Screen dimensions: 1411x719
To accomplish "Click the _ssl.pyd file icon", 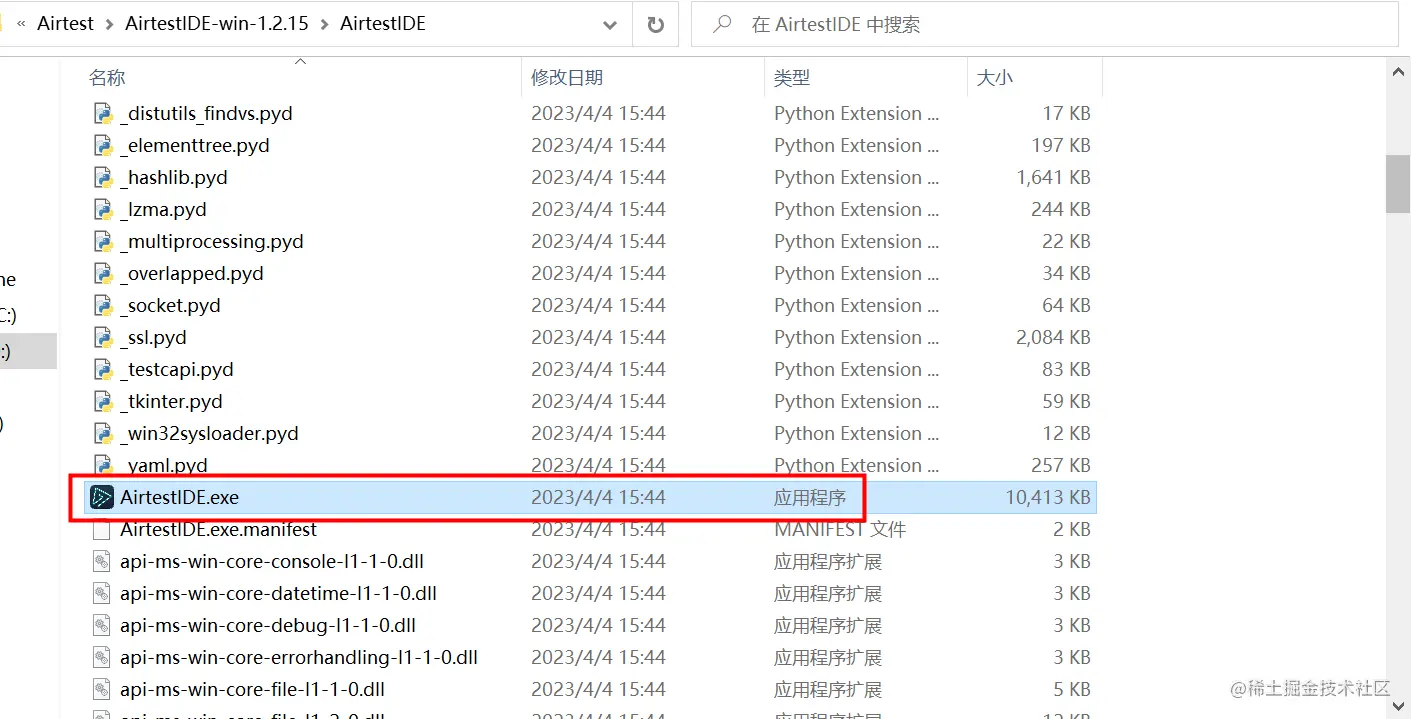I will (102, 337).
